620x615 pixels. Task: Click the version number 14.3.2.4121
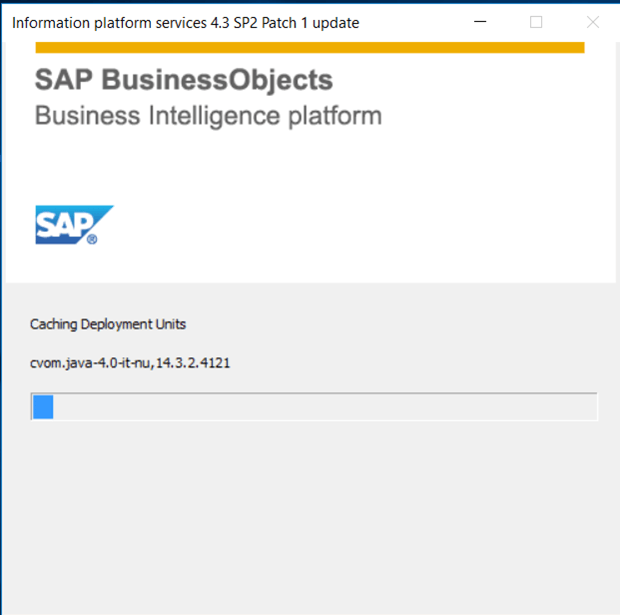coord(193,363)
